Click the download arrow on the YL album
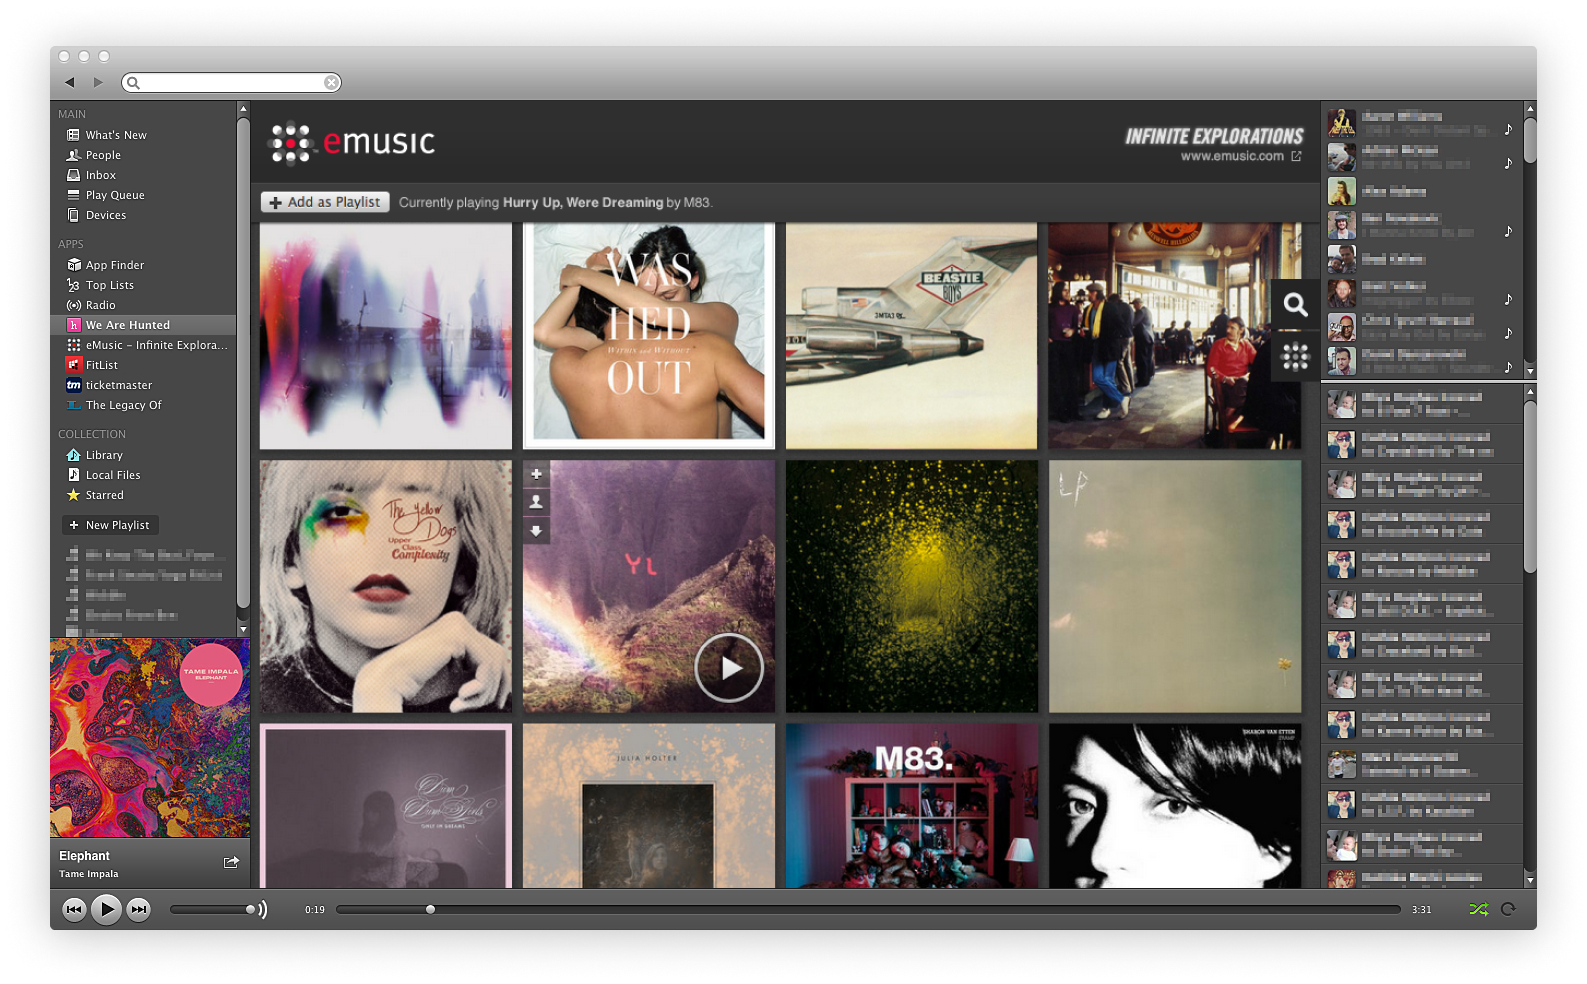The height and width of the screenshot is (984, 1587). coord(536,531)
